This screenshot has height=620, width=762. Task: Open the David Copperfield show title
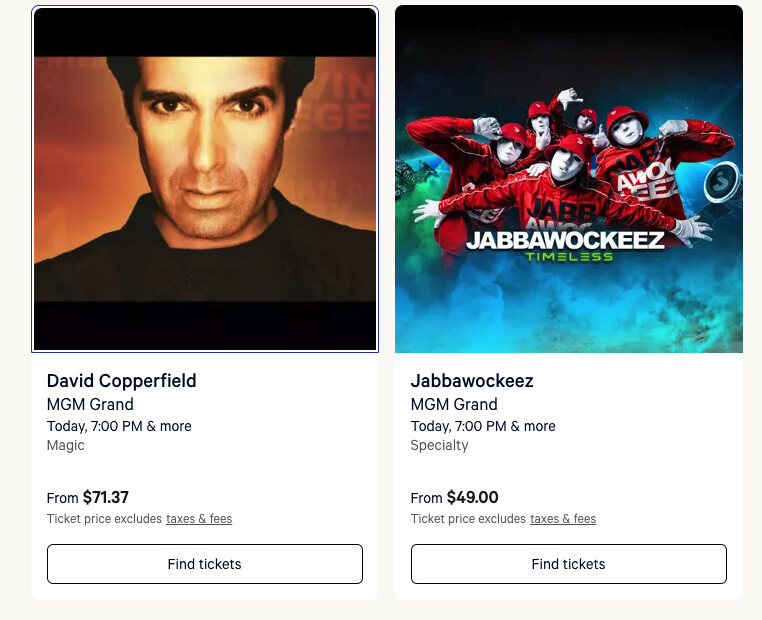122,381
